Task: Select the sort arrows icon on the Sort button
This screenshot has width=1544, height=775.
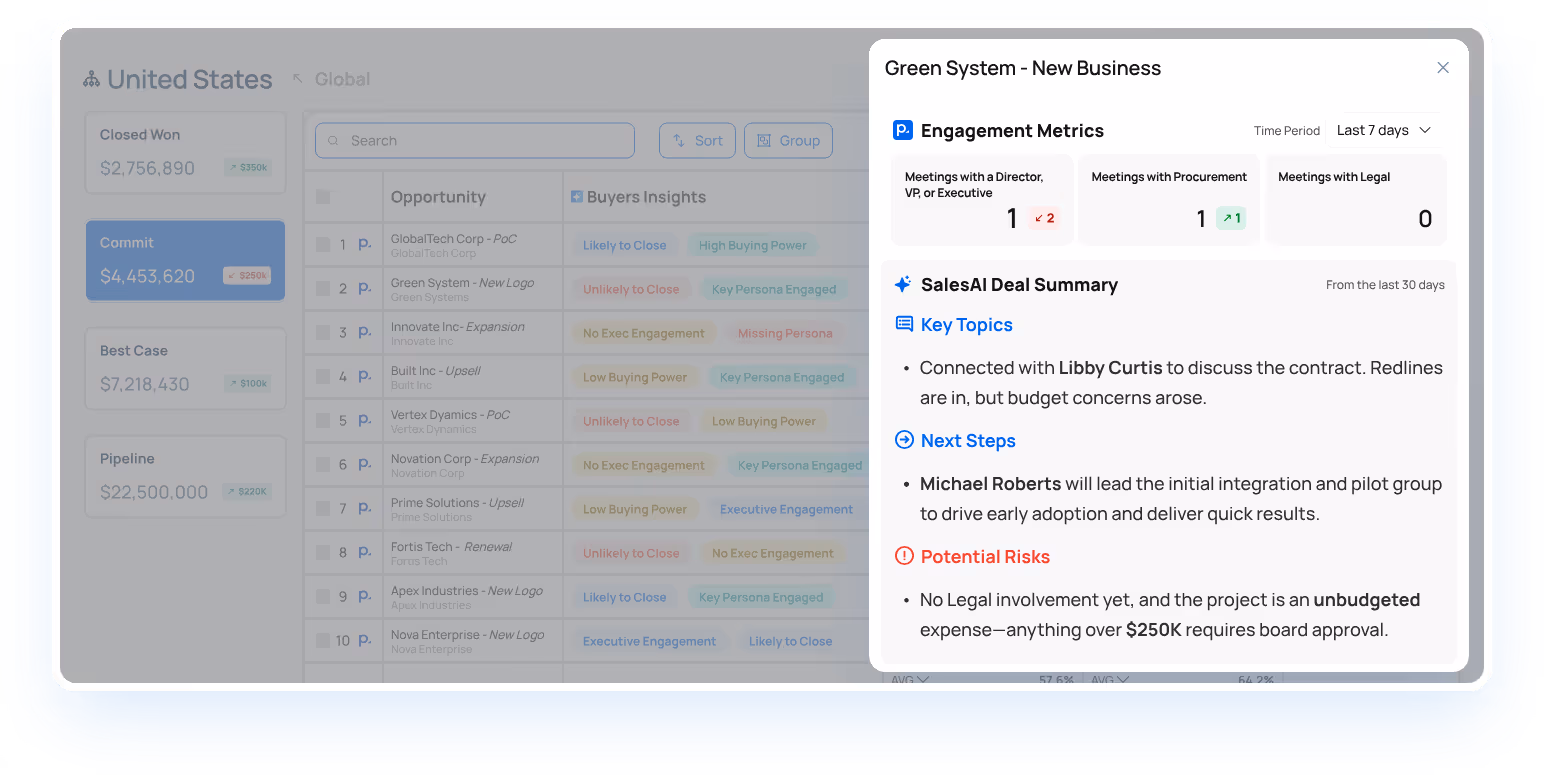Action: tap(678, 140)
